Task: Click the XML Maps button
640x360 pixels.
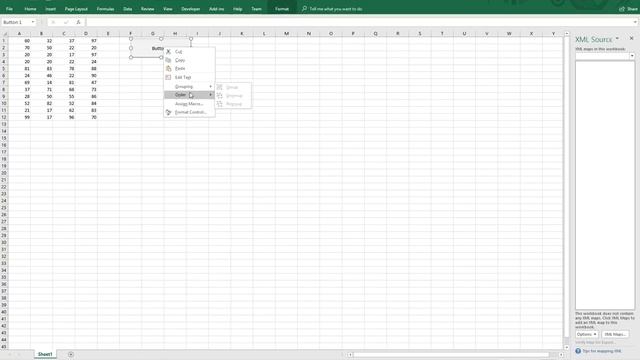Action: click(x=615, y=334)
